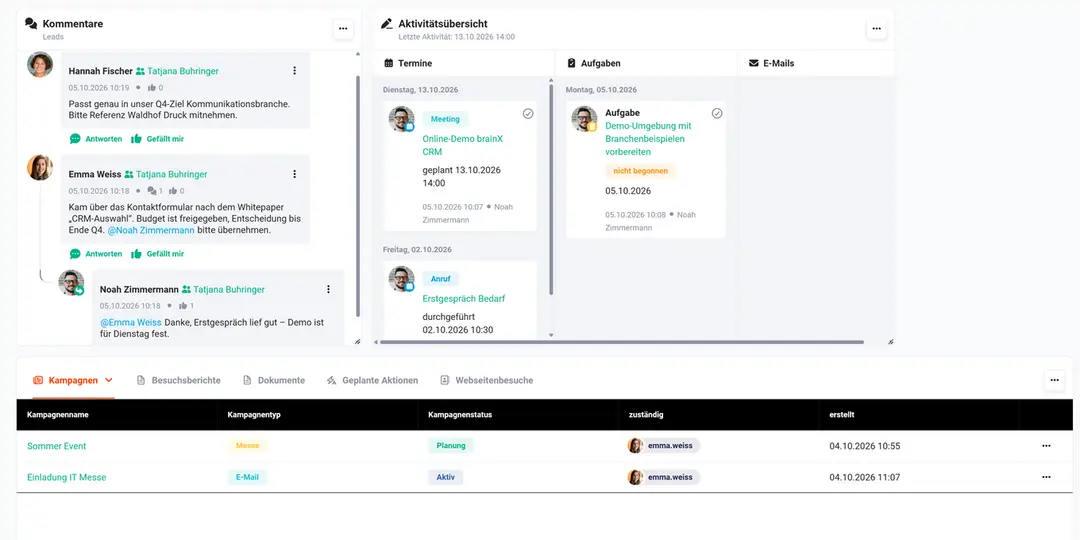Click emma.weiss chip in Sommer Event row

point(663,446)
